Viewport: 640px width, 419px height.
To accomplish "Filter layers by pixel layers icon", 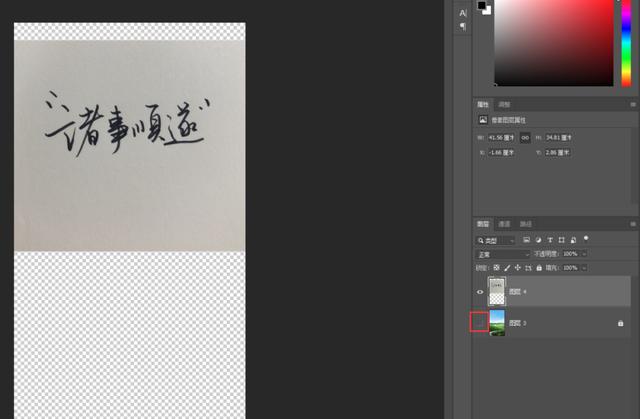I will click(527, 240).
